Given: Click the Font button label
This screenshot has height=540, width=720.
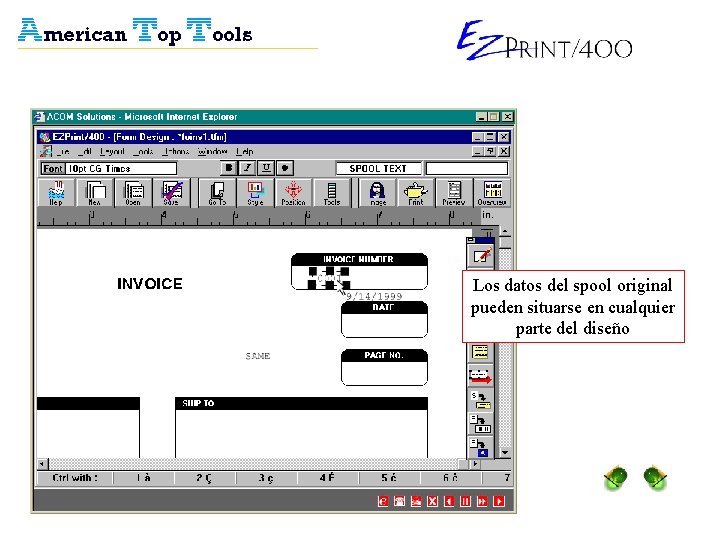Looking at the screenshot, I should click(53, 169).
